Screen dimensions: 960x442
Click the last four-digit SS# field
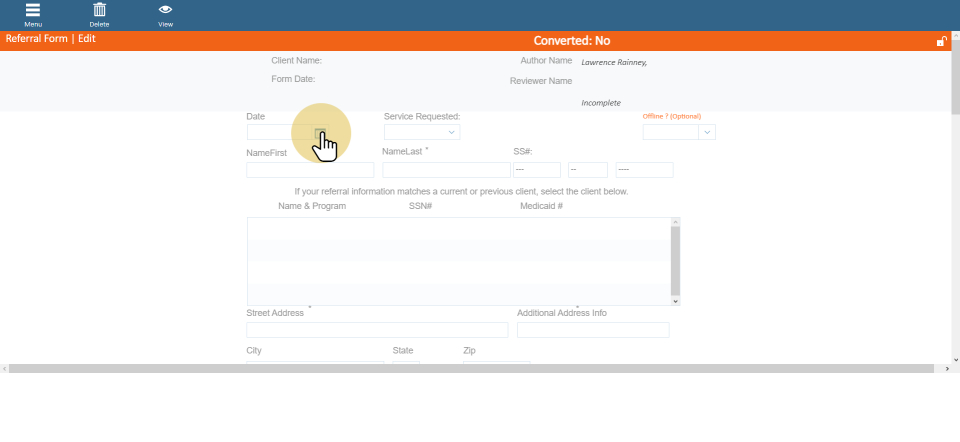(x=644, y=170)
